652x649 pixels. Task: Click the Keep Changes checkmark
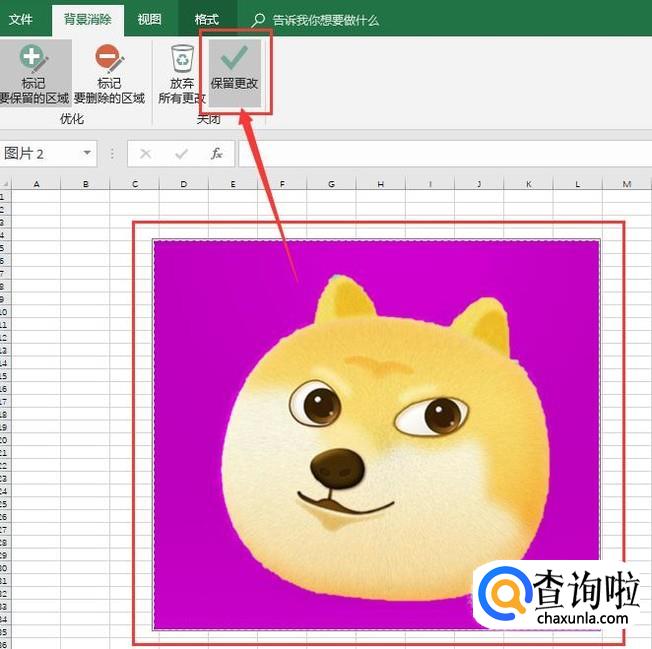[234, 69]
